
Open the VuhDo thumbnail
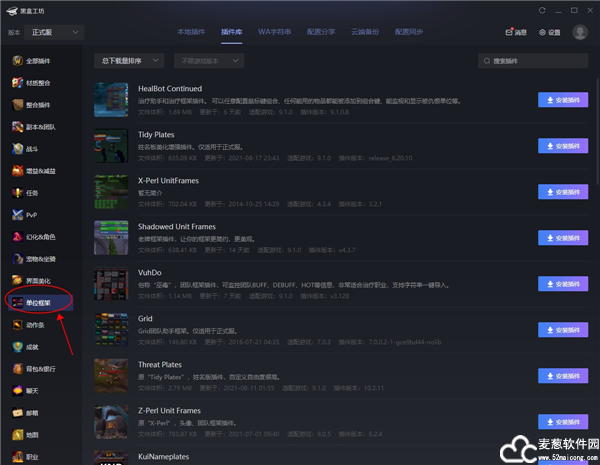(111, 284)
